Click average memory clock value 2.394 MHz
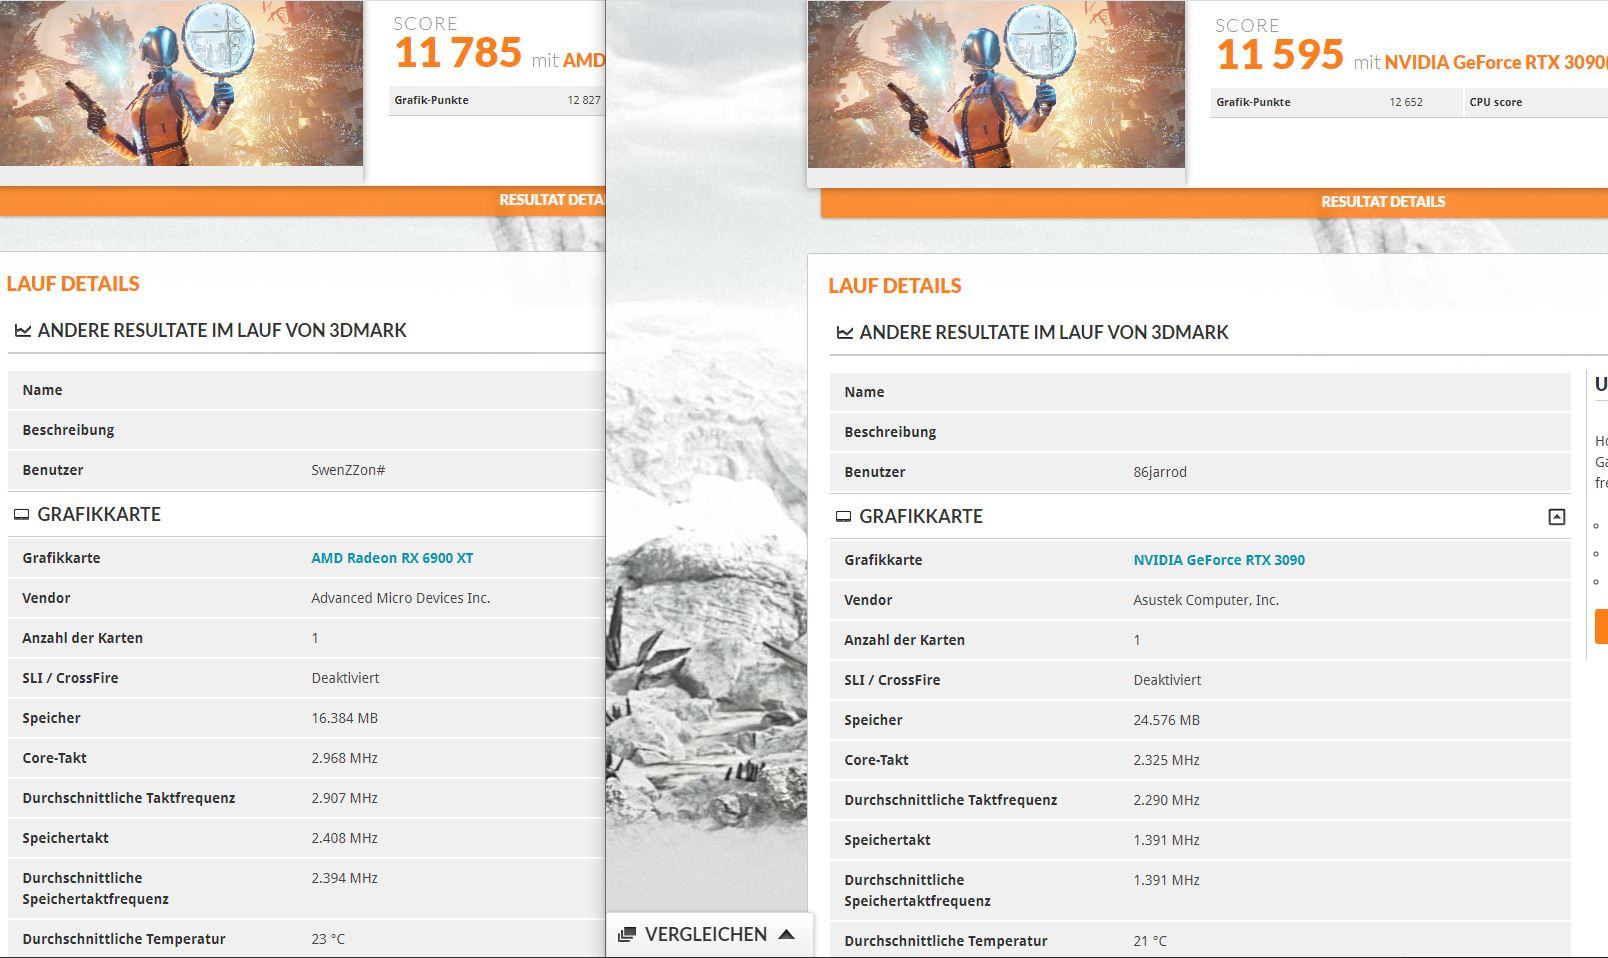The height and width of the screenshot is (958, 1608). coord(344,878)
